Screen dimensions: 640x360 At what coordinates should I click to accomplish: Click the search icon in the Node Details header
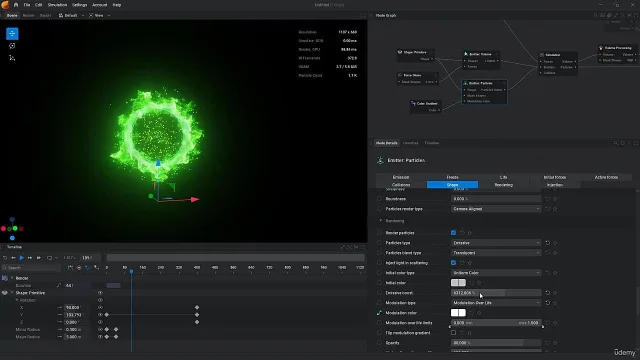[616, 143]
